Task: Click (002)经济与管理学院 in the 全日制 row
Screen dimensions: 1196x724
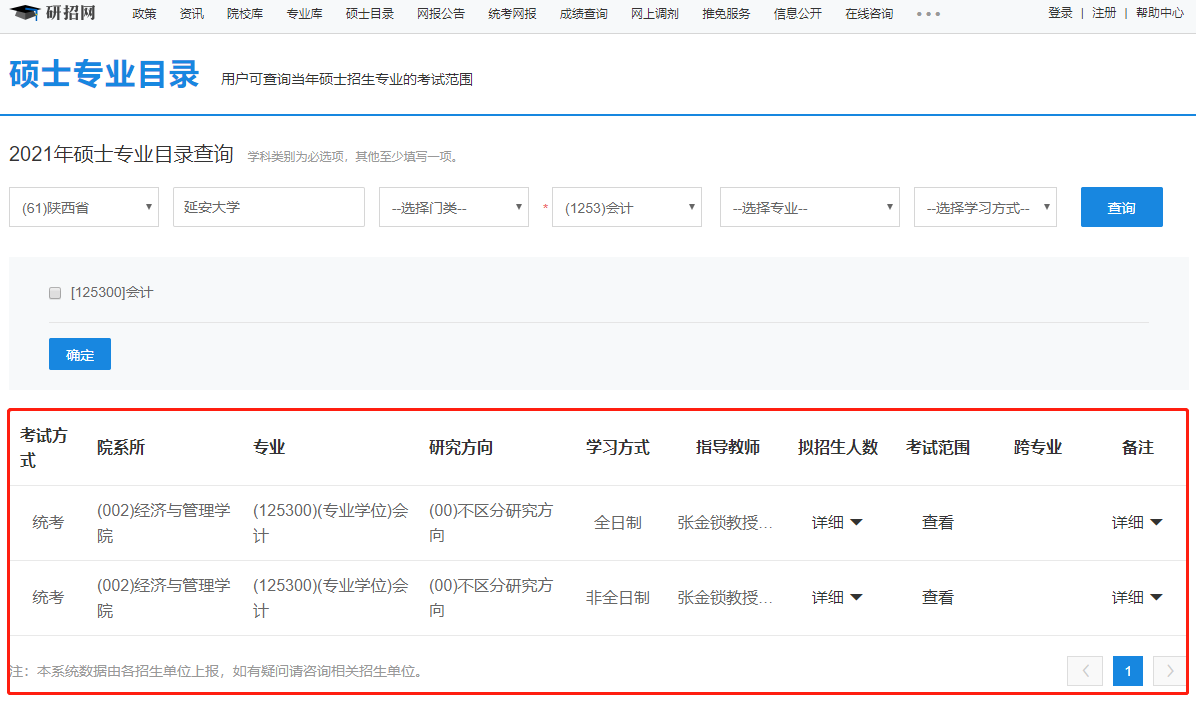Action: coord(163,523)
